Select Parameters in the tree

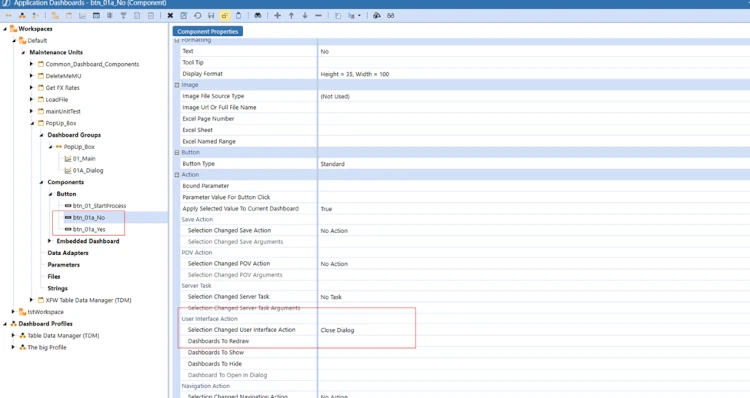click(64, 265)
